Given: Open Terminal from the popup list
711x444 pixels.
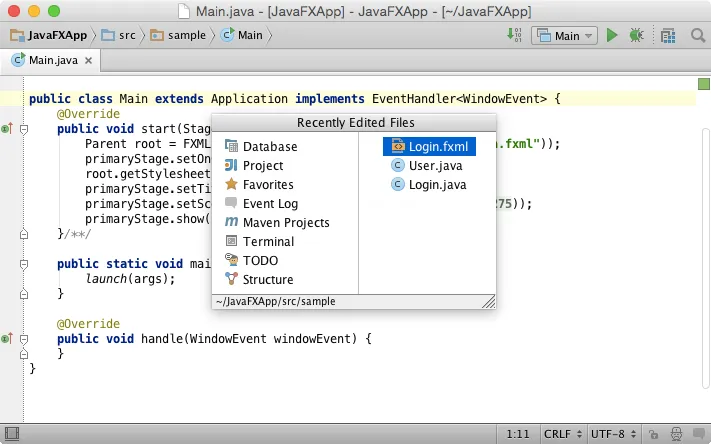Looking at the screenshot, I should (x=285, y=242).
